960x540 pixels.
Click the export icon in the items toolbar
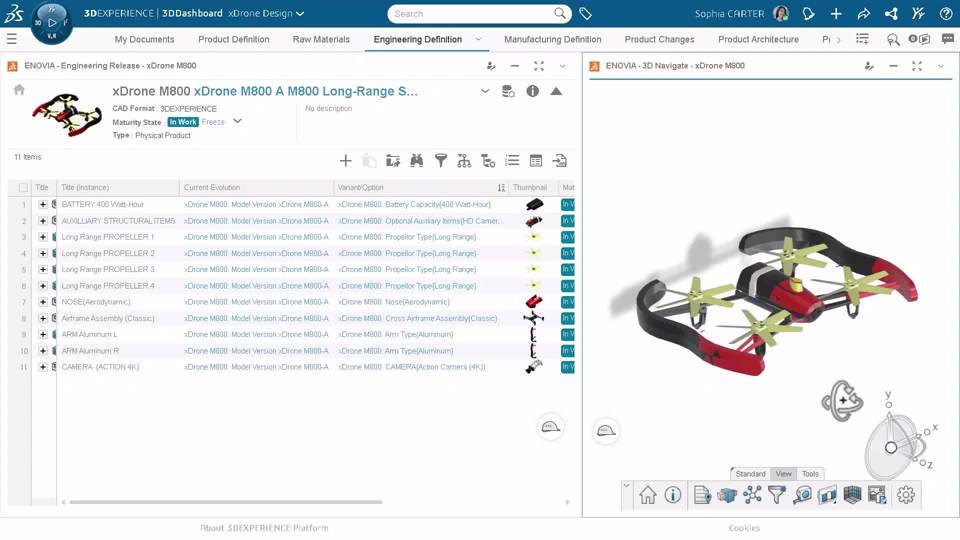[560, 160]
